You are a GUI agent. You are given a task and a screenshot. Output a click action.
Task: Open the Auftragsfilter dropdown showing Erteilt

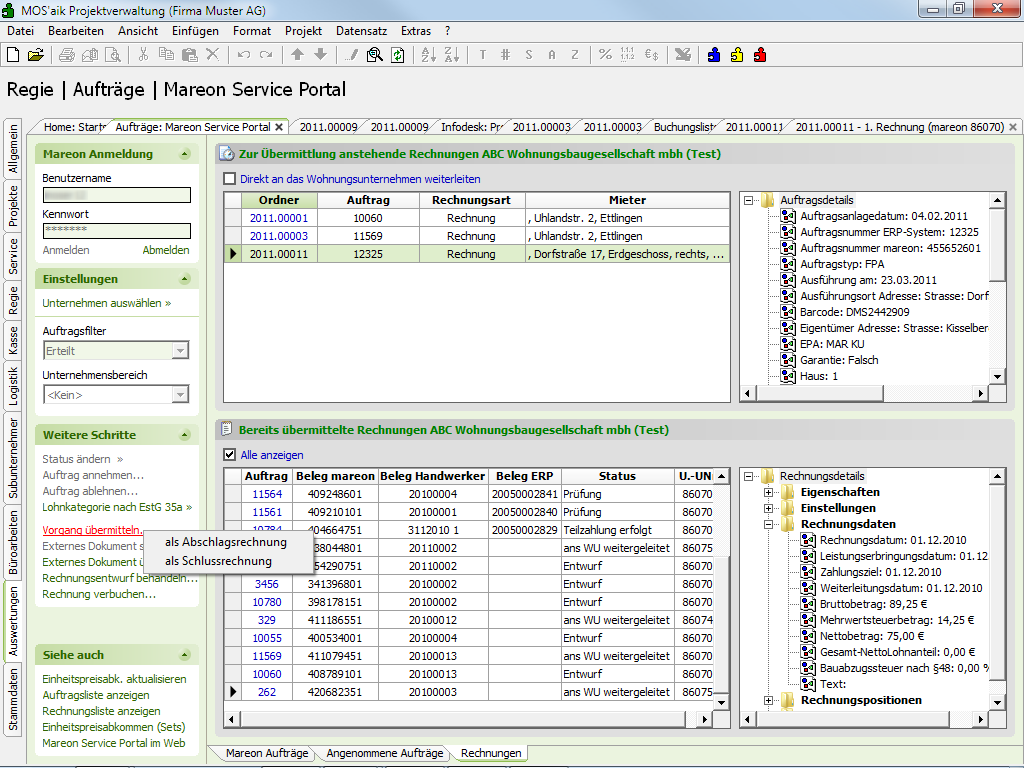click(180, 351)
